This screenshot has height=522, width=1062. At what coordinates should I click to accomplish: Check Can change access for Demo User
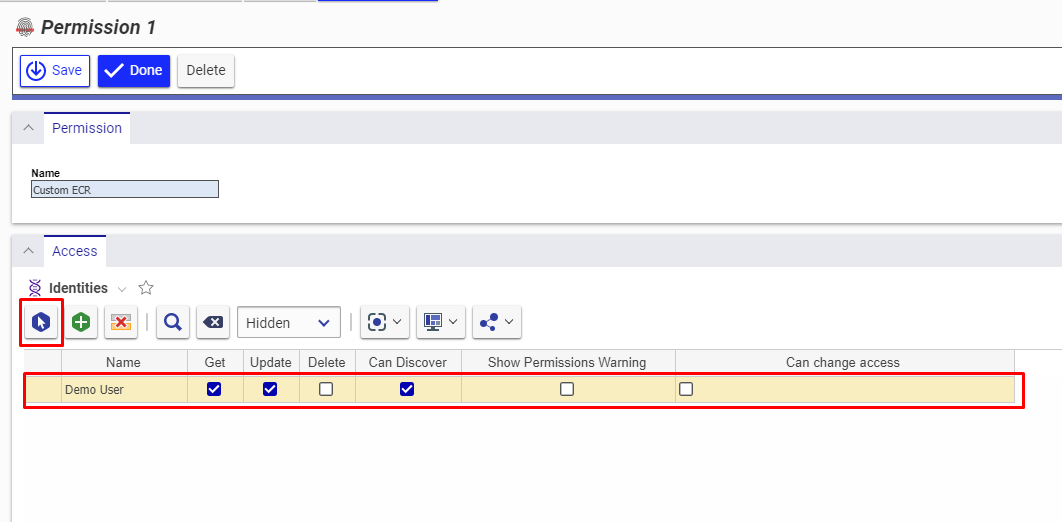click(686, 389)
